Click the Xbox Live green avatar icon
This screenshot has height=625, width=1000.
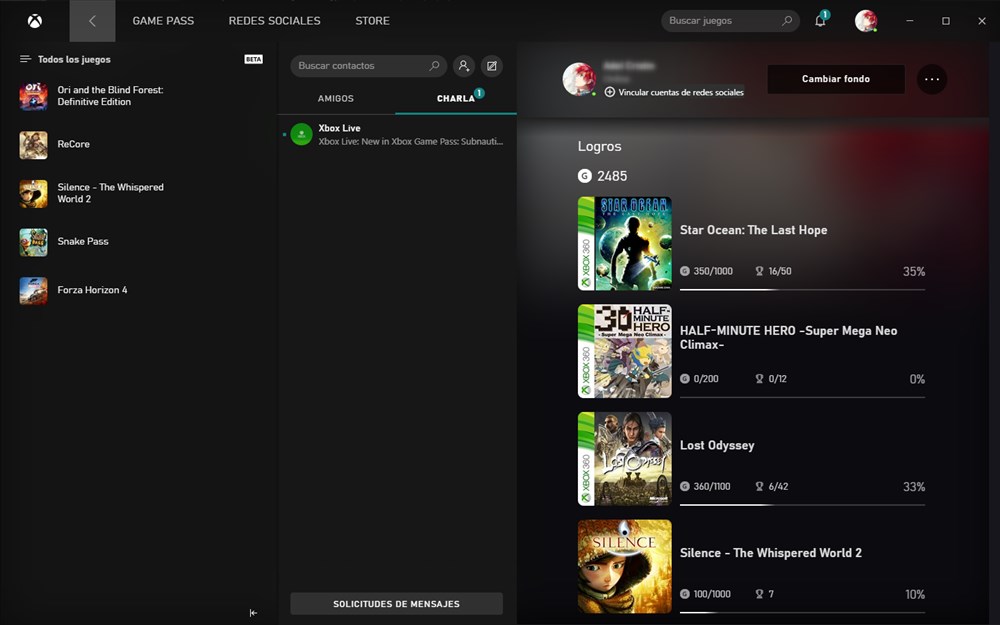(301, 135)
